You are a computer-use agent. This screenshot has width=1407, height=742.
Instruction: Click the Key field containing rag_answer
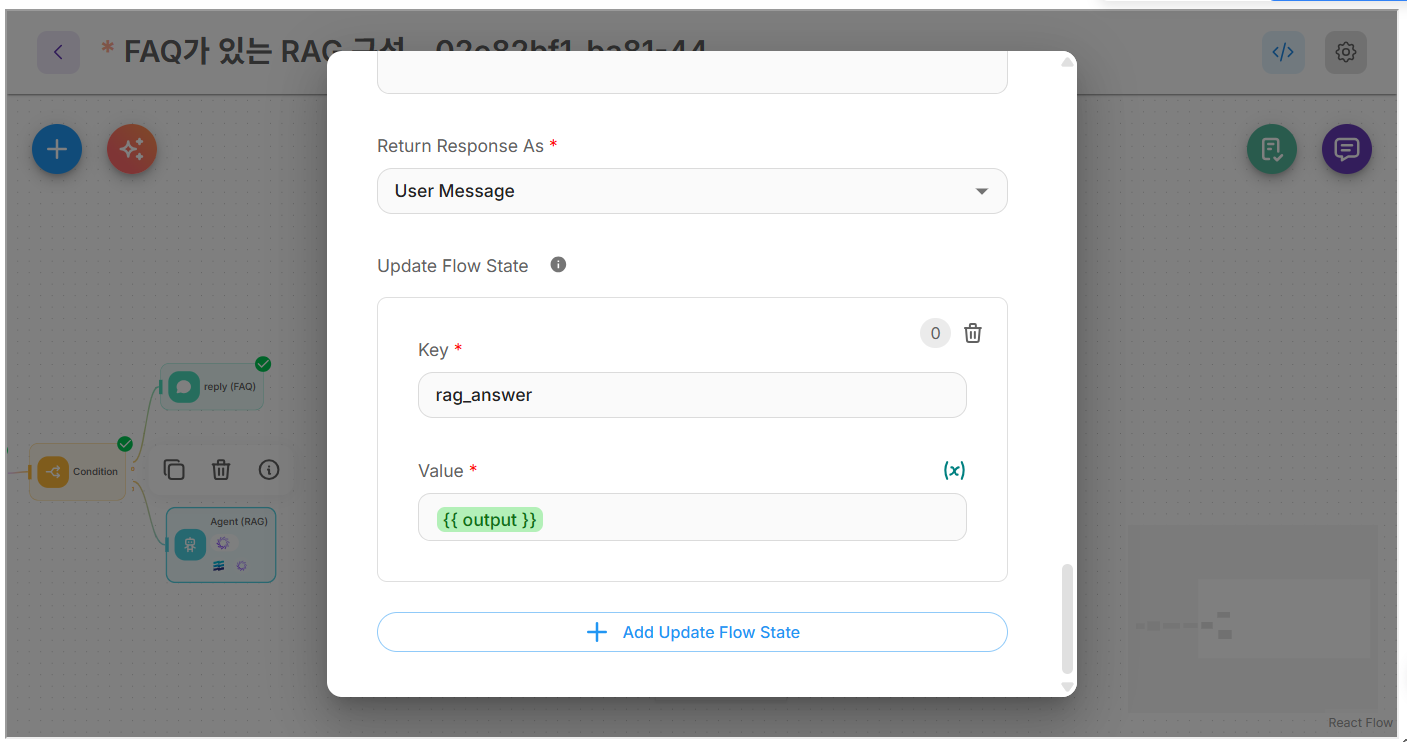point(691,395)
